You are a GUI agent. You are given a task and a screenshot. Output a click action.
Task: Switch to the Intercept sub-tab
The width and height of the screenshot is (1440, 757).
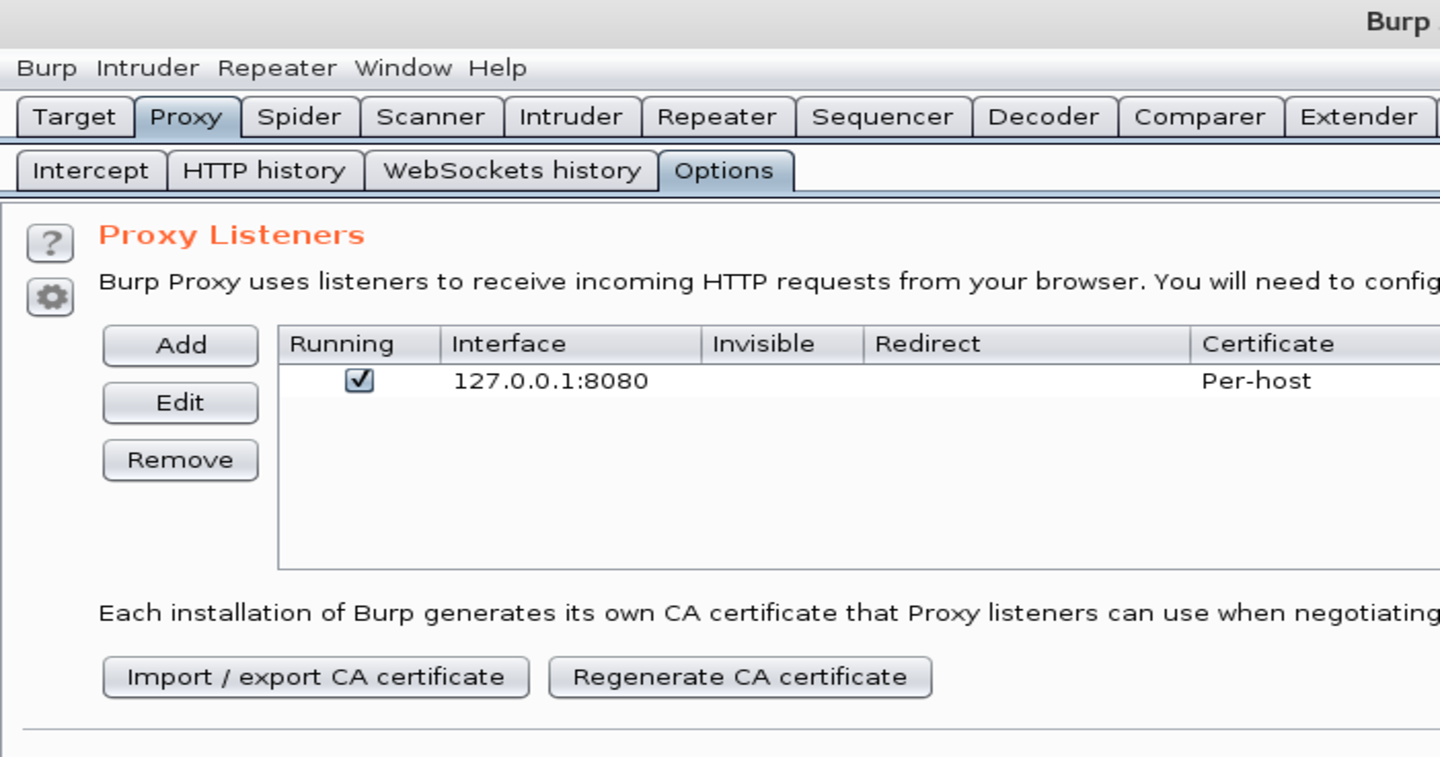(90, 171)
